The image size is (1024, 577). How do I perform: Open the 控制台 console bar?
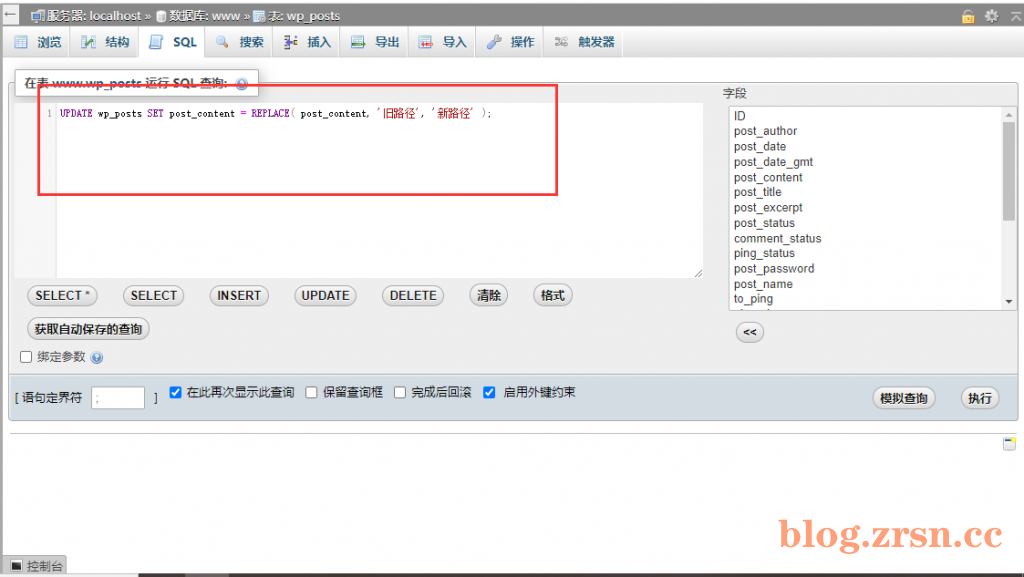click(x=36, y=566)
